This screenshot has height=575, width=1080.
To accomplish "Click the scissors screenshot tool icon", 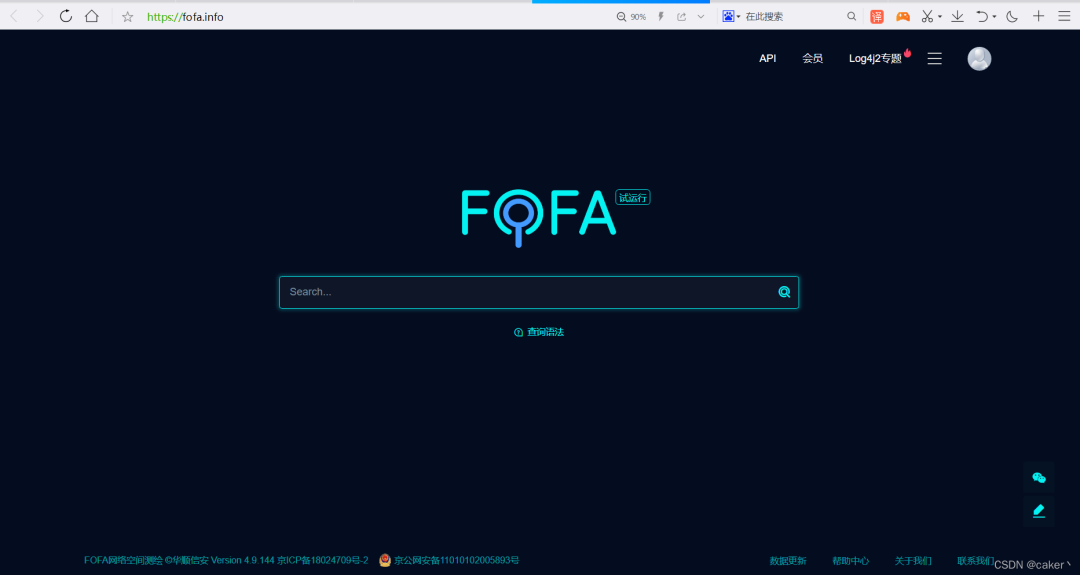I will [928, 17].
